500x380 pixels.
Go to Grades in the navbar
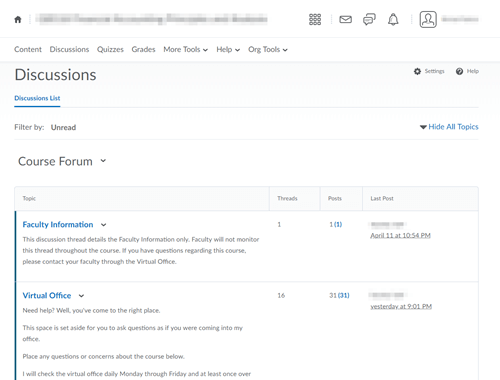point(143,49)
